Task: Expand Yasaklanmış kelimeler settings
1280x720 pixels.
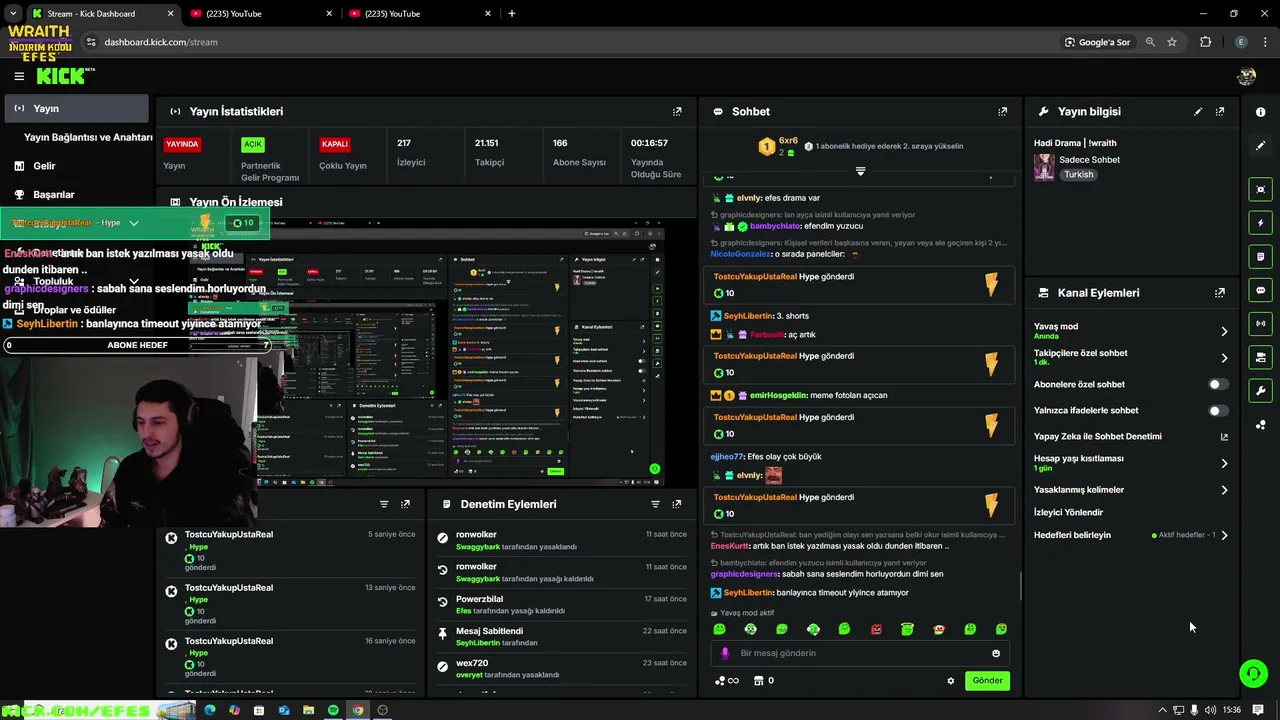Action: pyautogui.click(x=1224, y=490)
